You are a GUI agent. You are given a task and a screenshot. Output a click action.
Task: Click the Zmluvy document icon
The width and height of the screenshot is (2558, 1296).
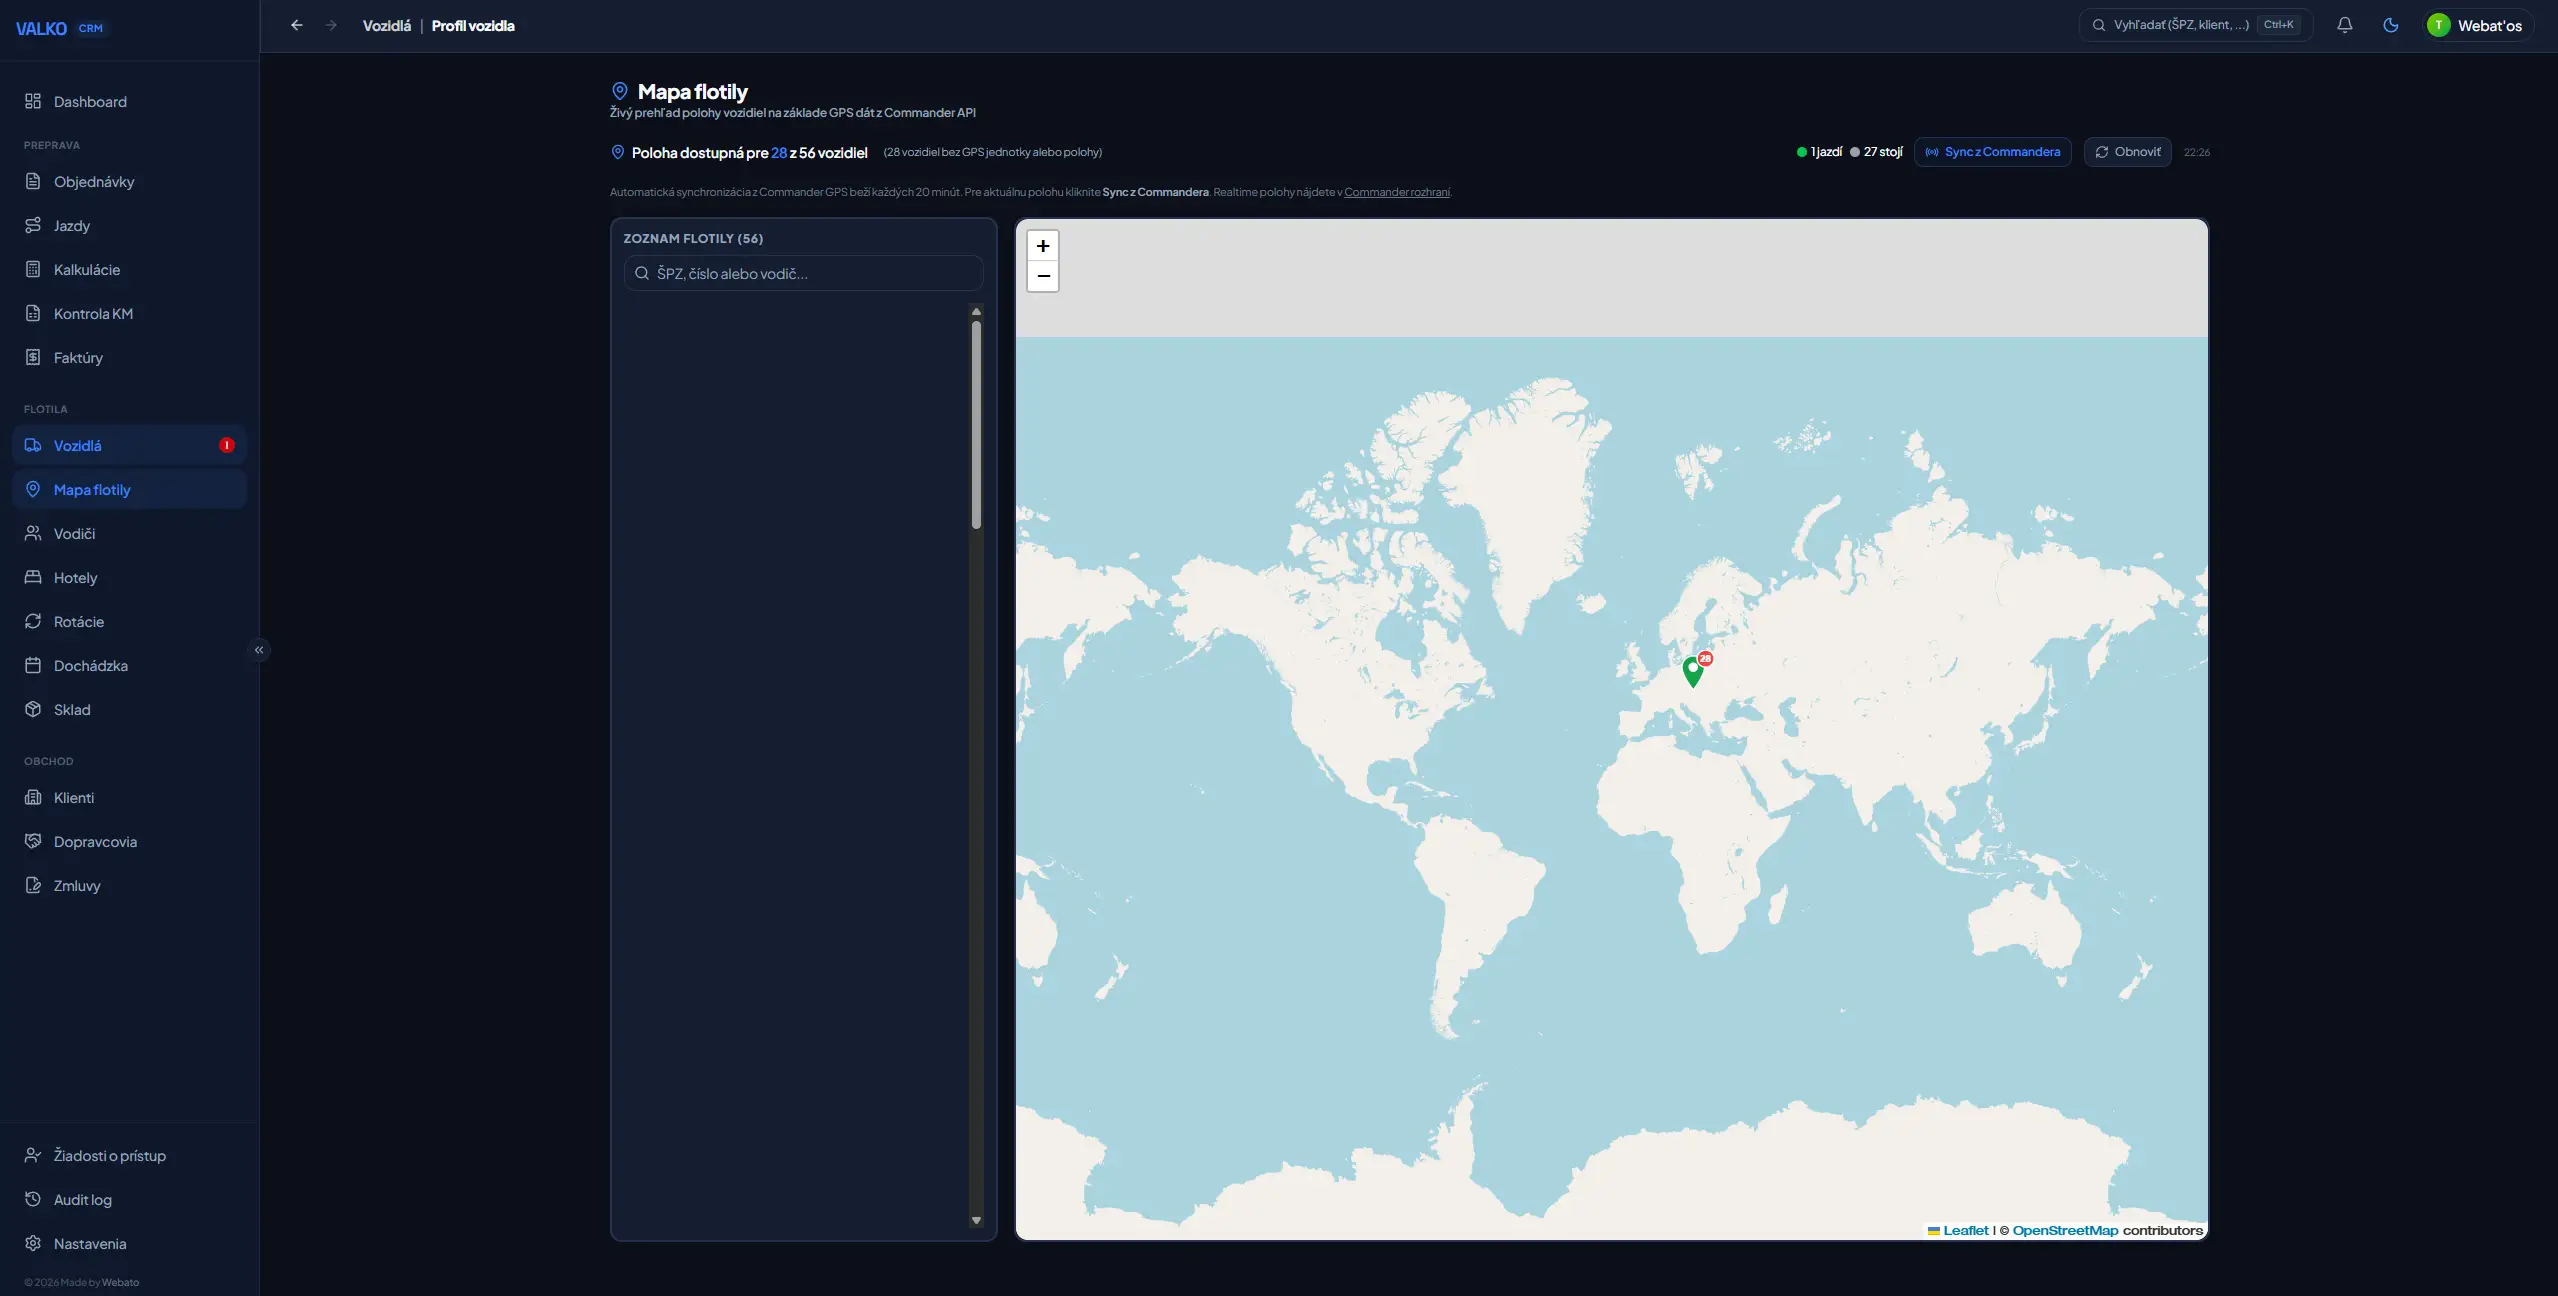pyautogui.click(x=33, y=886)
